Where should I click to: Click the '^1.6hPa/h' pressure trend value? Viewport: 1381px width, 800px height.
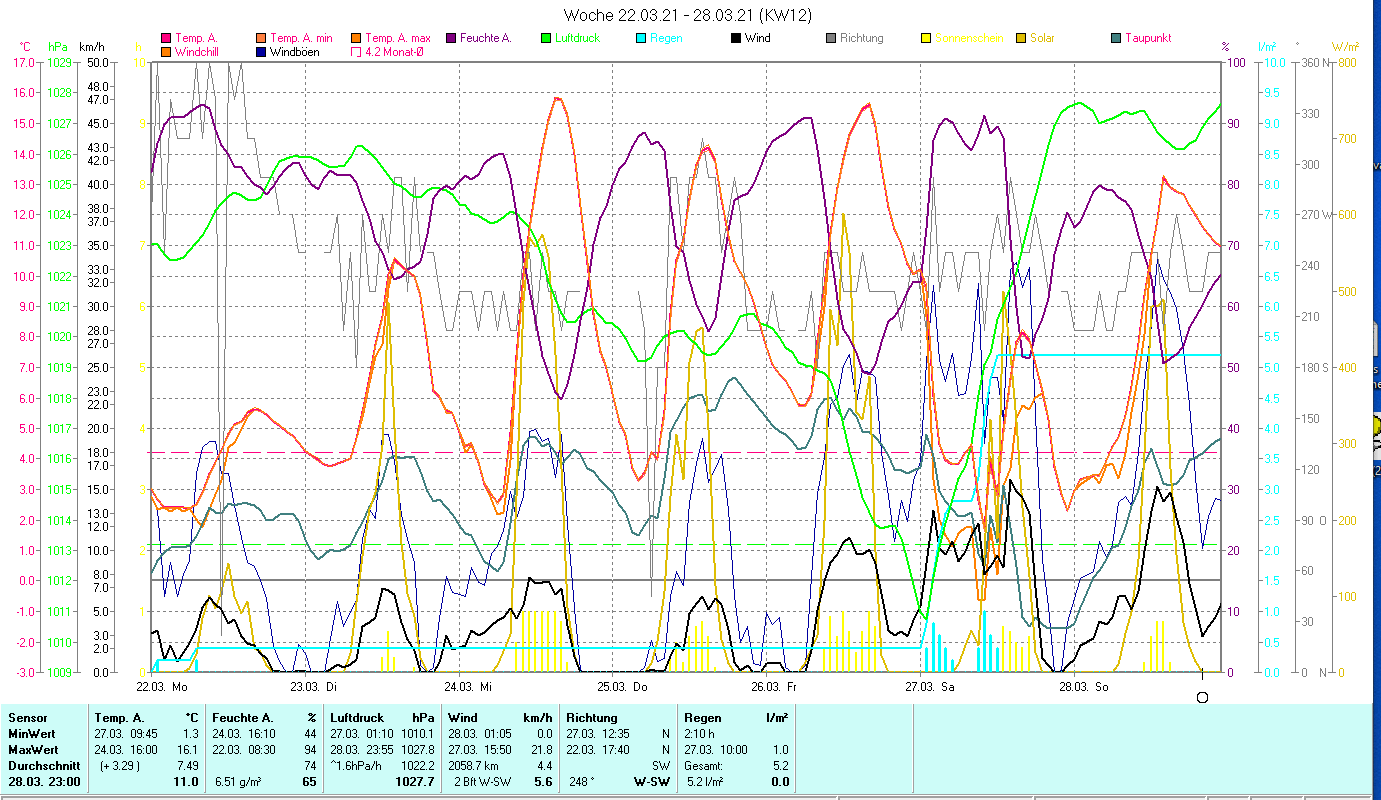coord(357,766)
